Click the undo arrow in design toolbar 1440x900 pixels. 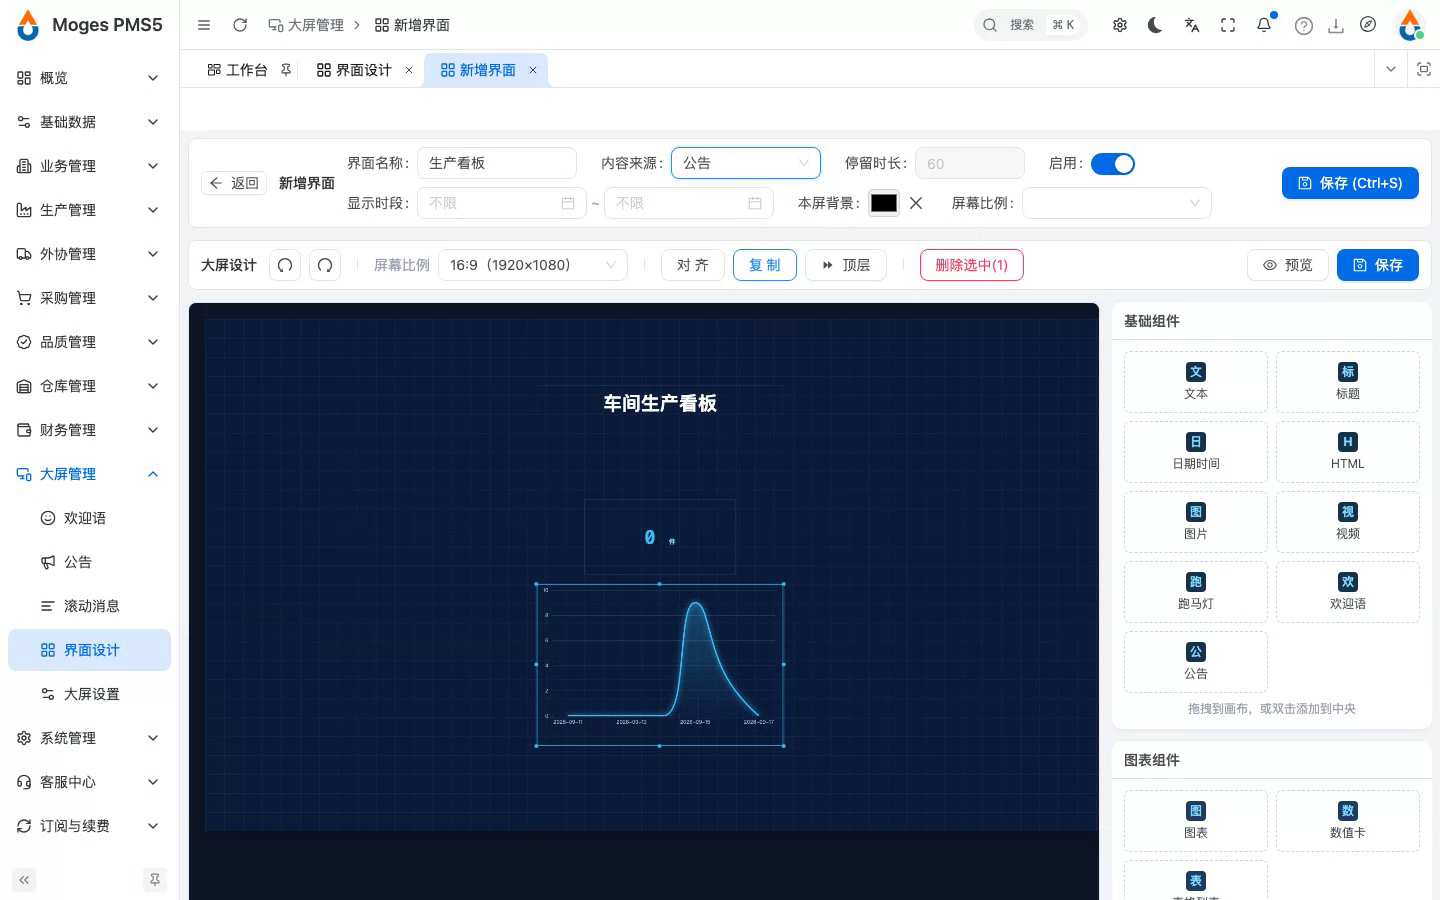coord(285,265)
